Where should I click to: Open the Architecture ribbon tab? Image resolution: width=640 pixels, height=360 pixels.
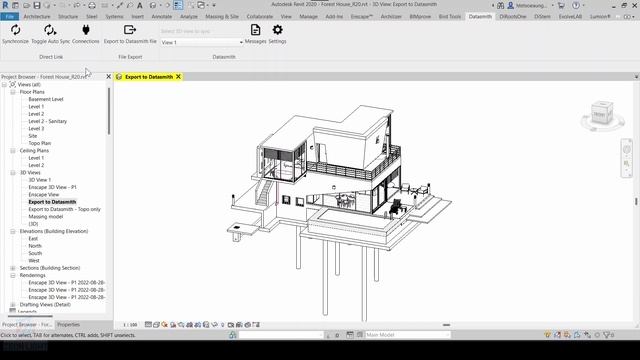coord(37,17)
